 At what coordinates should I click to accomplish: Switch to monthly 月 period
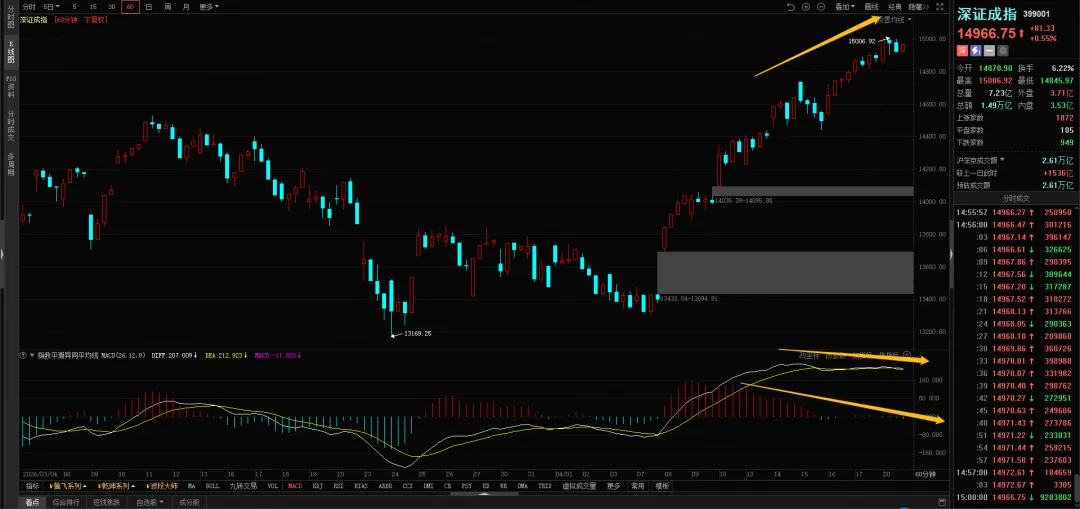[x=186, y=6]
